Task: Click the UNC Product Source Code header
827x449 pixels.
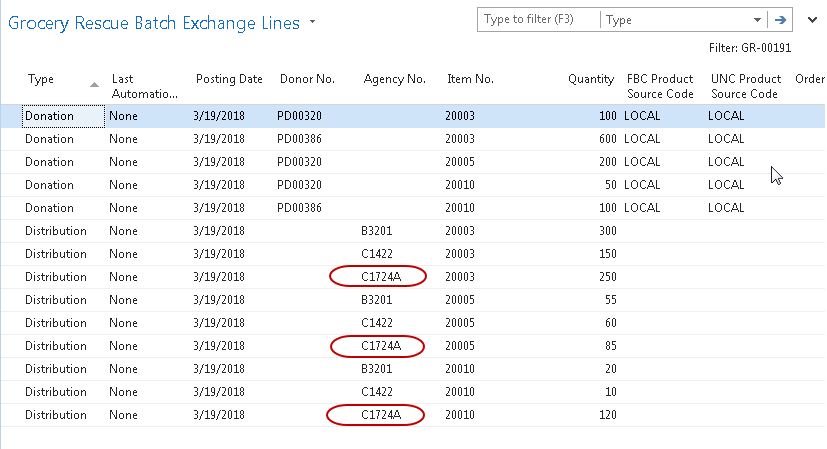Action: (744, 86)
